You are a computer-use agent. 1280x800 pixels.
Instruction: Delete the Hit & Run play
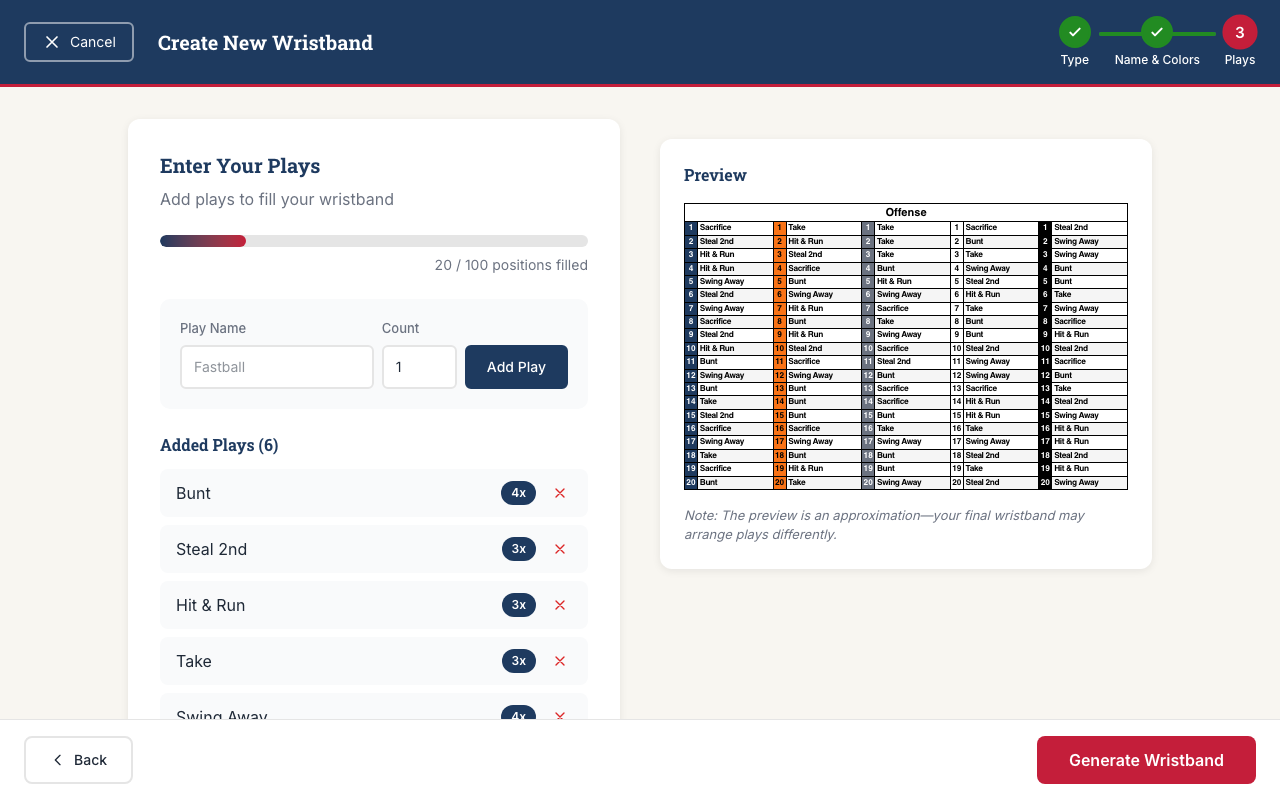(x=560, y=605)
